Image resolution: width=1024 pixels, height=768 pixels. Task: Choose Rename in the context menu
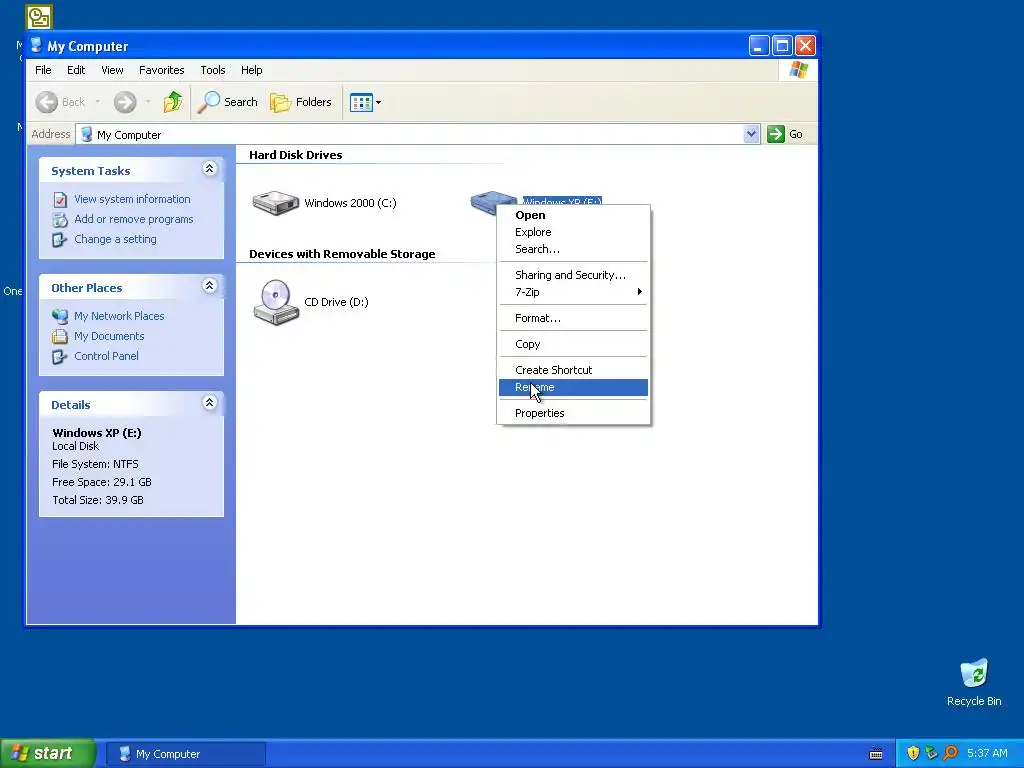point(573,387)
